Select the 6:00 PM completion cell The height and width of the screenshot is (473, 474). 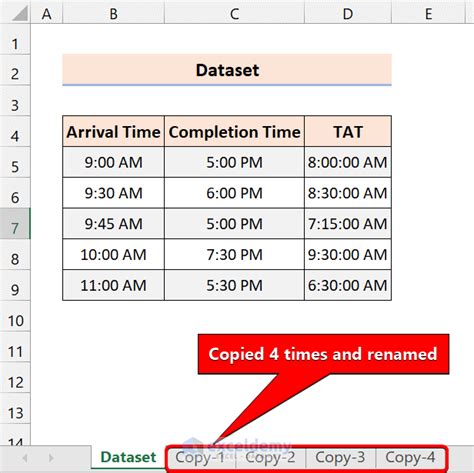pyautogui.click(x=234, y=193)
